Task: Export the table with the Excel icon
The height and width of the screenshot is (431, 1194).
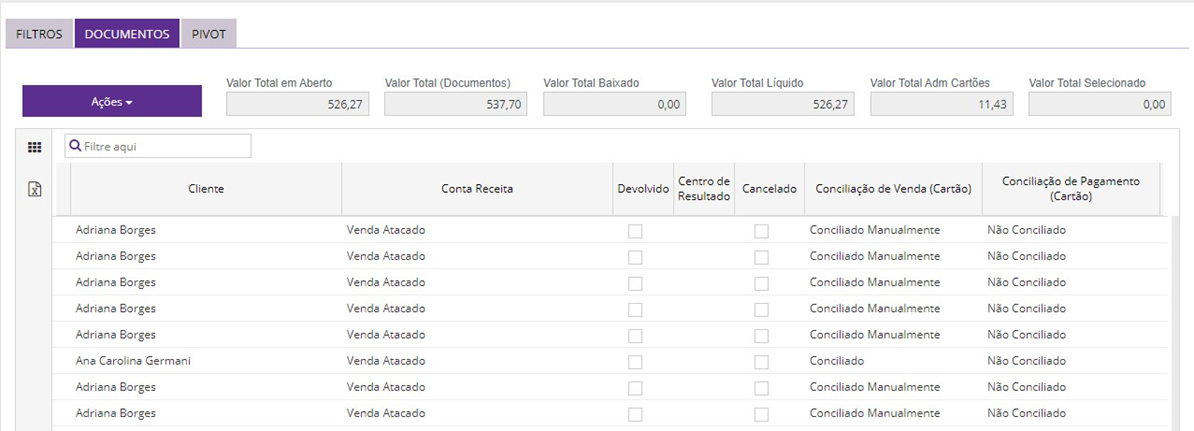Action: click(34, 189)
